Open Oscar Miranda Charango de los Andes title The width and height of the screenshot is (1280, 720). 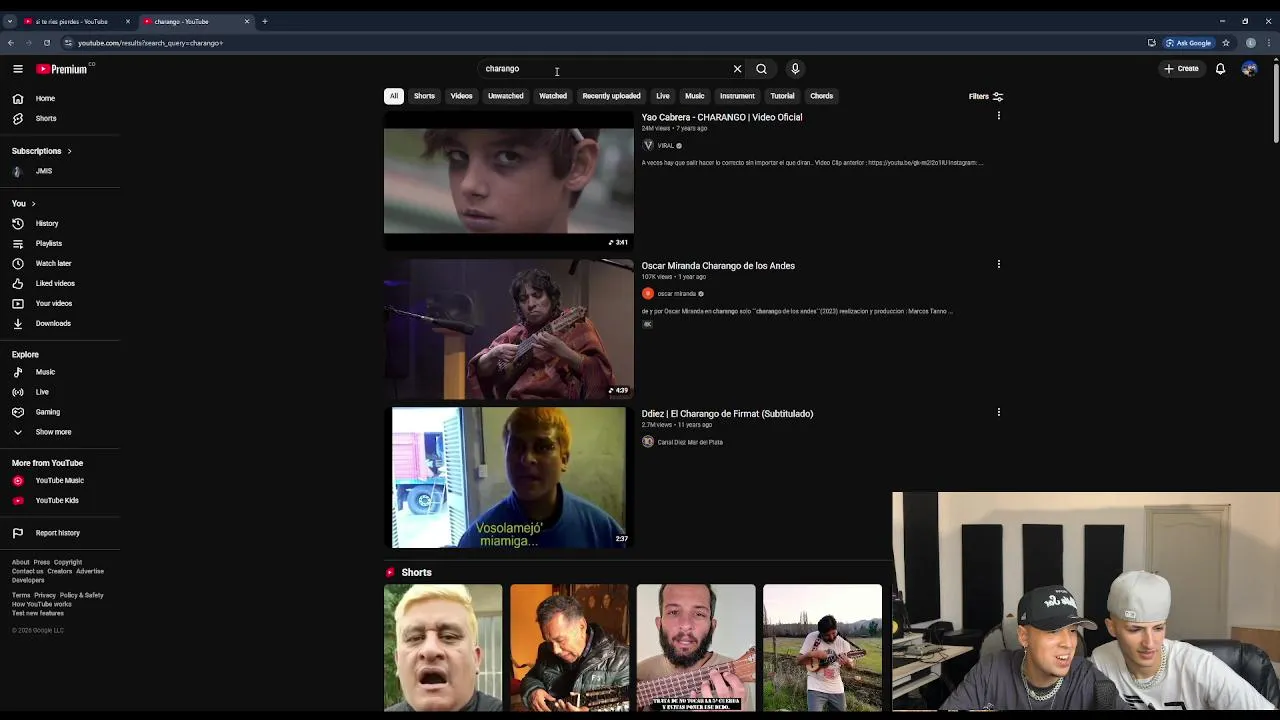click(718, 266)
